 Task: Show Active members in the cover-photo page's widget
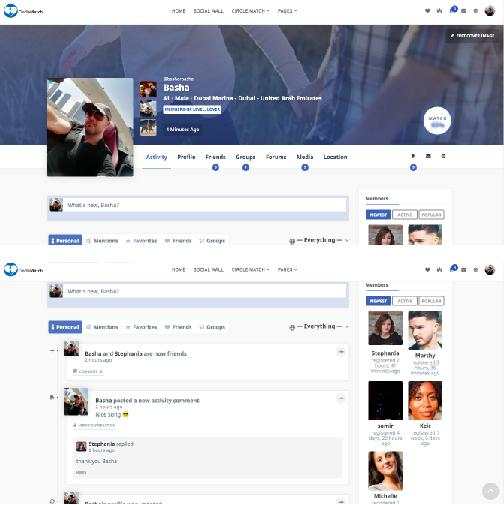[x=405, y=214]
